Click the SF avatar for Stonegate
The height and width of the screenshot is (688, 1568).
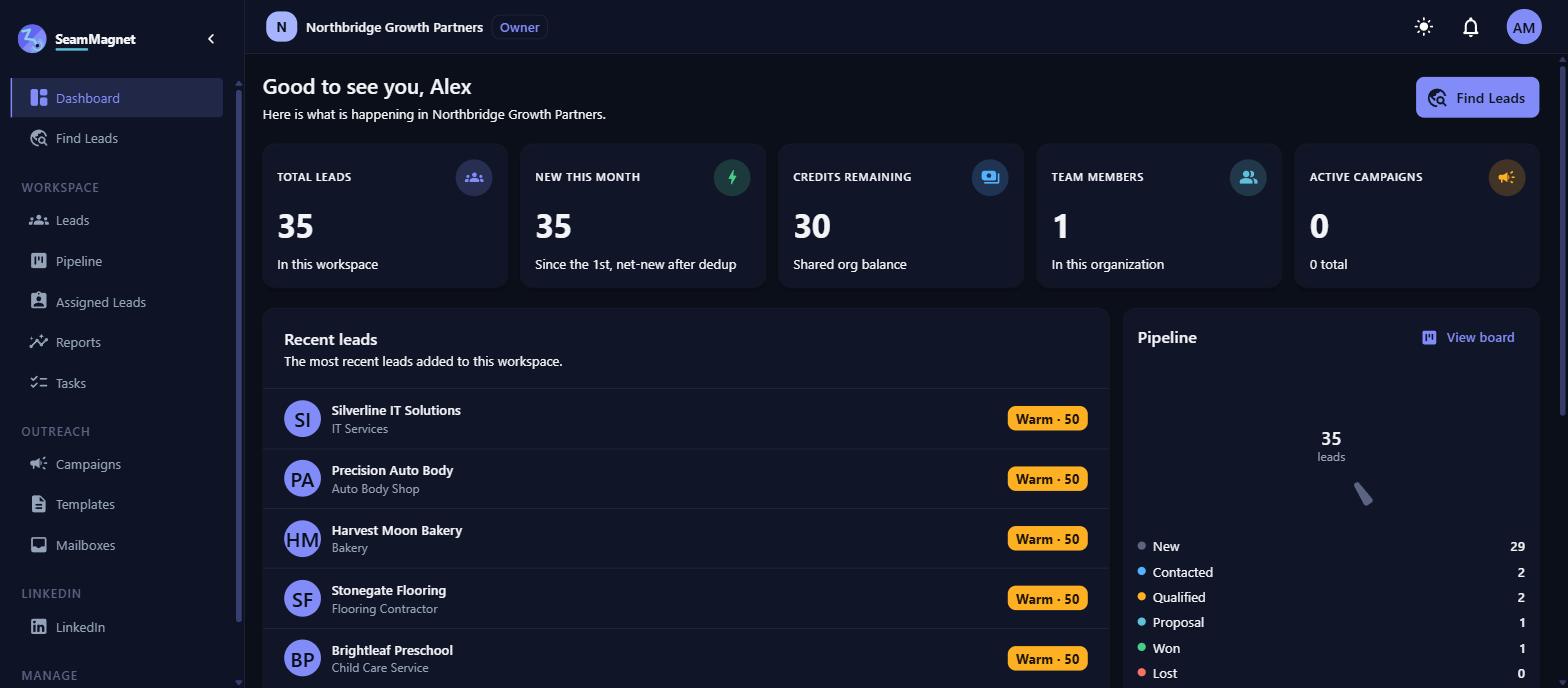click(302, 599)
